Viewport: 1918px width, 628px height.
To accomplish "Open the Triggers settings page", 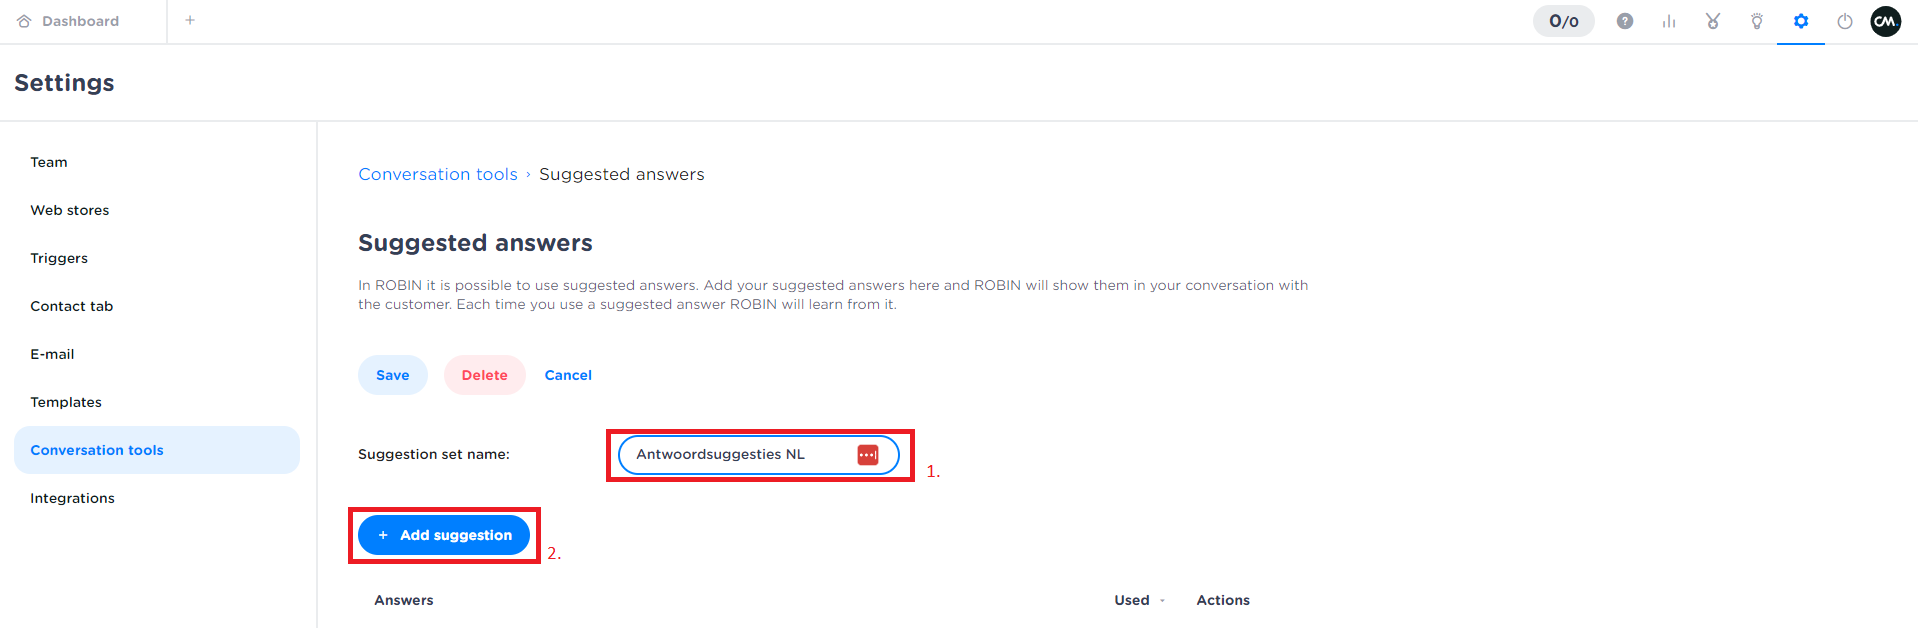I will 59,258.
